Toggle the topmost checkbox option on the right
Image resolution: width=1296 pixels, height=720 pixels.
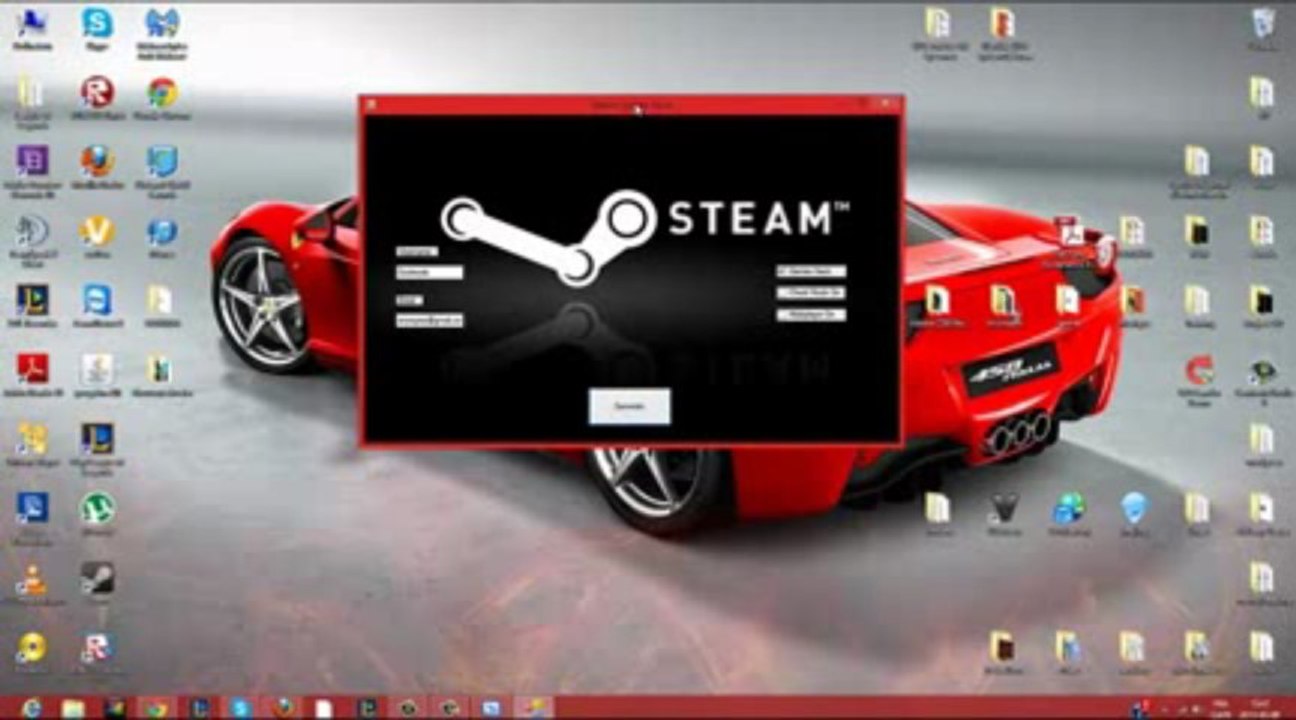coord(811,271)
